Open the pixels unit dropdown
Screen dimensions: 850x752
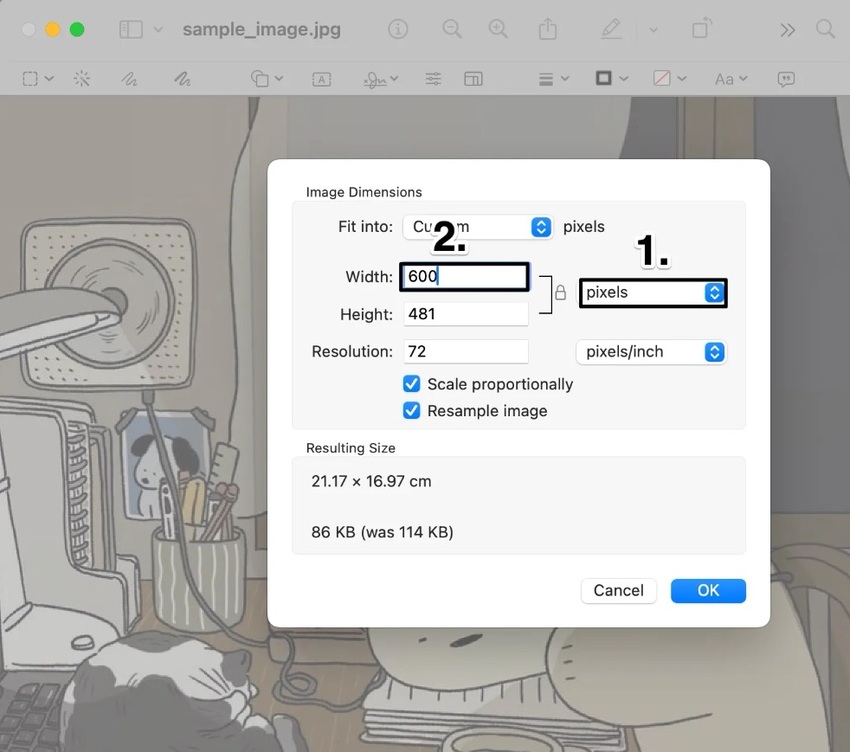653,293
